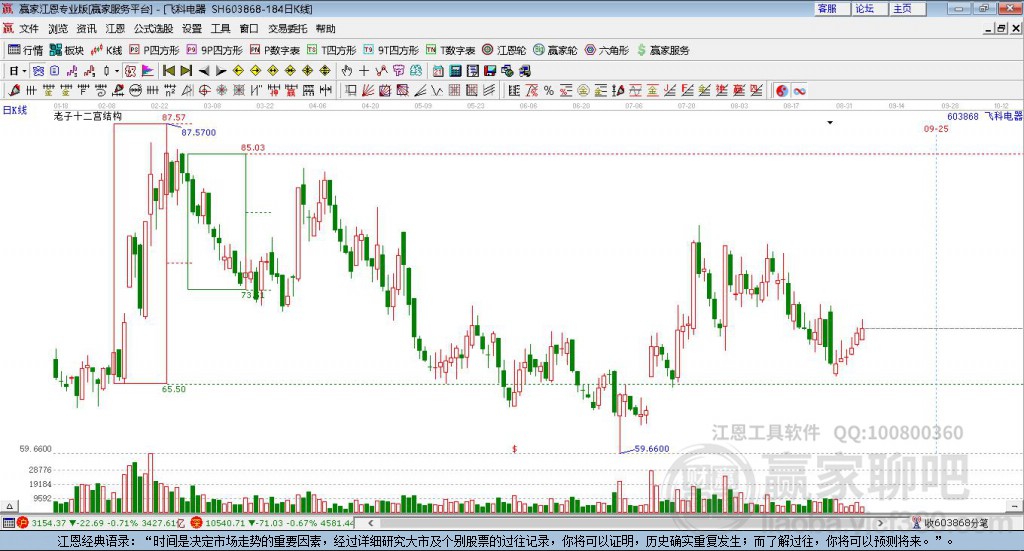The image size is (1024, 551).
Task: Click the small black triangle on chart
Action: tap(830, 123)
